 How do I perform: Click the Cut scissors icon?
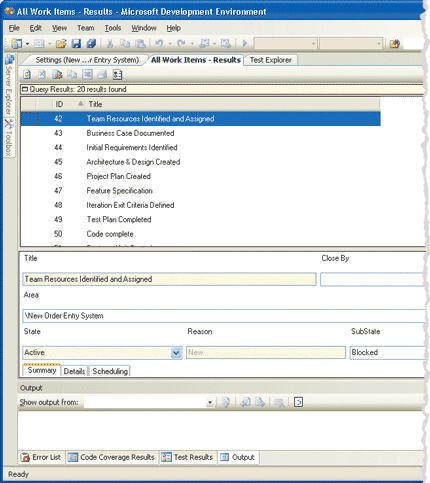tap(110, 43)
